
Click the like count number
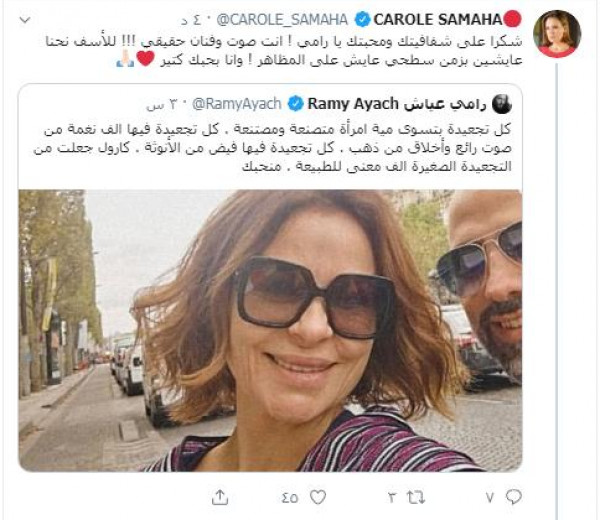290,498
